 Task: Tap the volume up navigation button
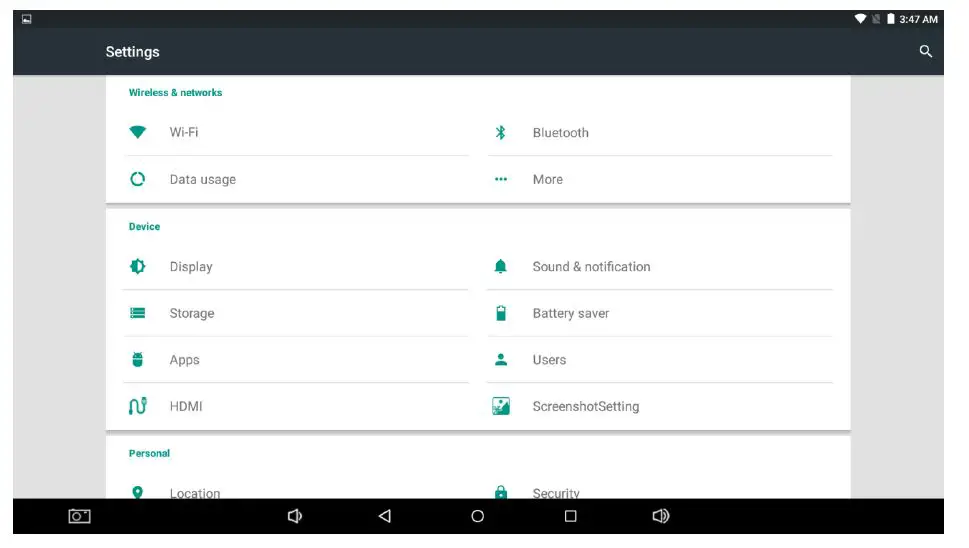(661, 516)
